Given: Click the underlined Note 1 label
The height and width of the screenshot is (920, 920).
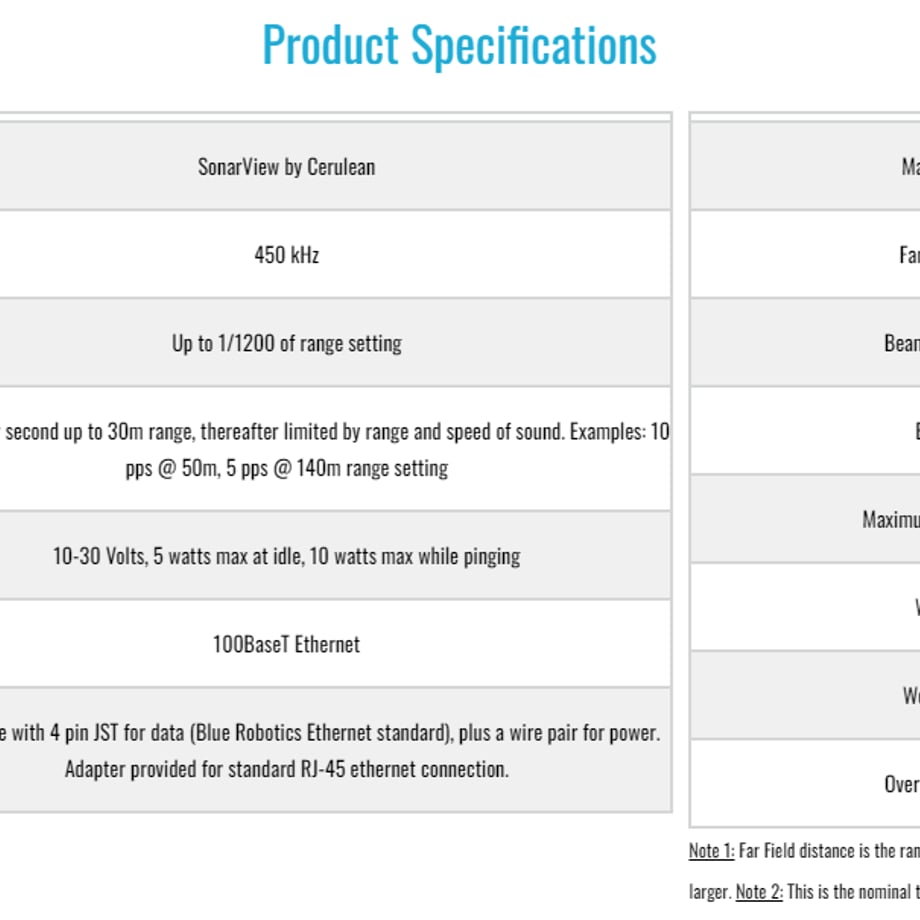Looking at the screenshot, I should (711, 850).
